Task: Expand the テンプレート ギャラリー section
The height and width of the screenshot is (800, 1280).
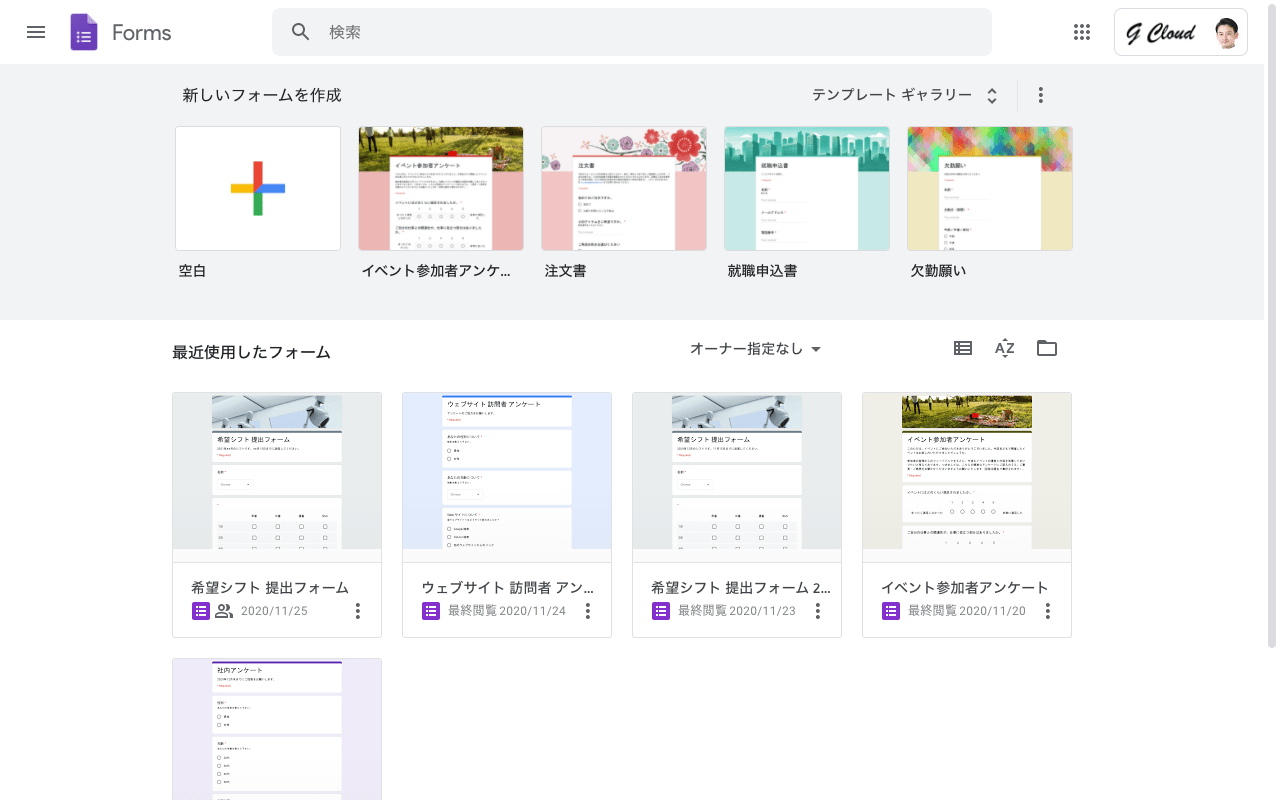Action: coord(904,95)
